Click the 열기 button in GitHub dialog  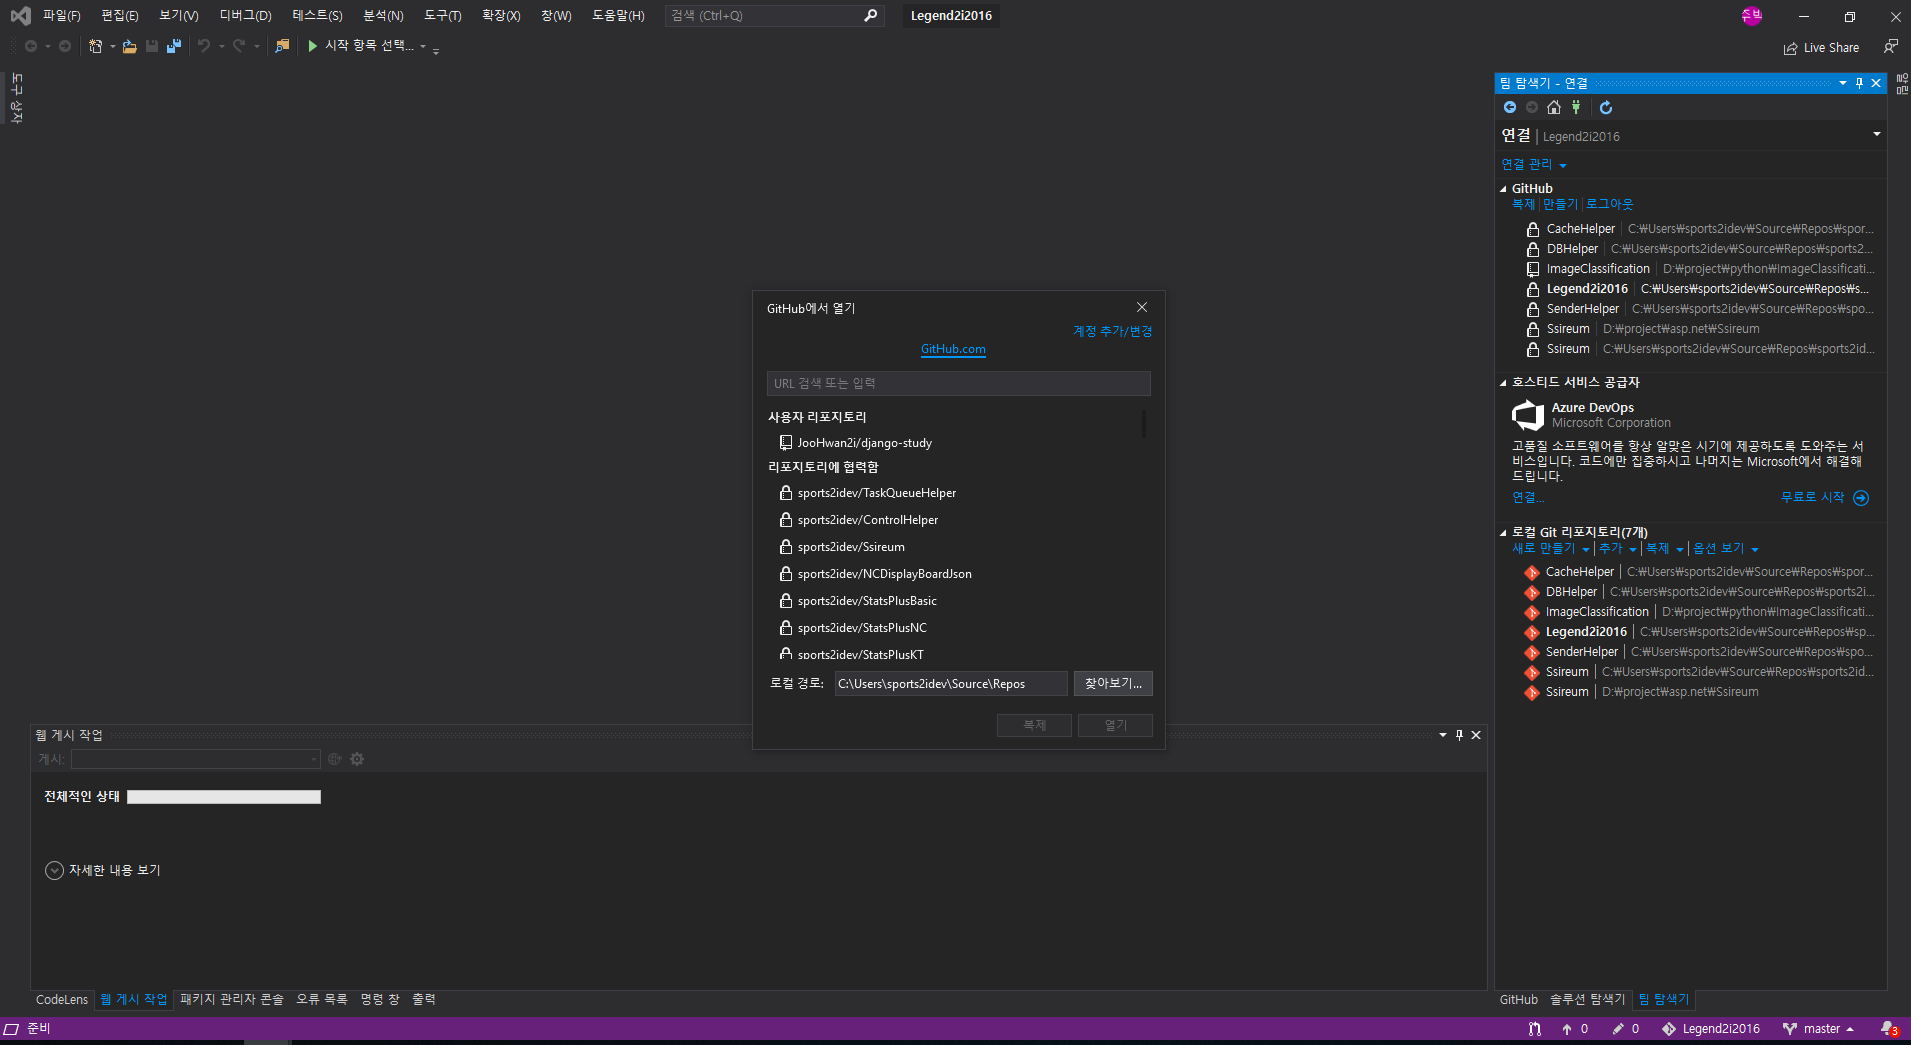pos(1115,725)
